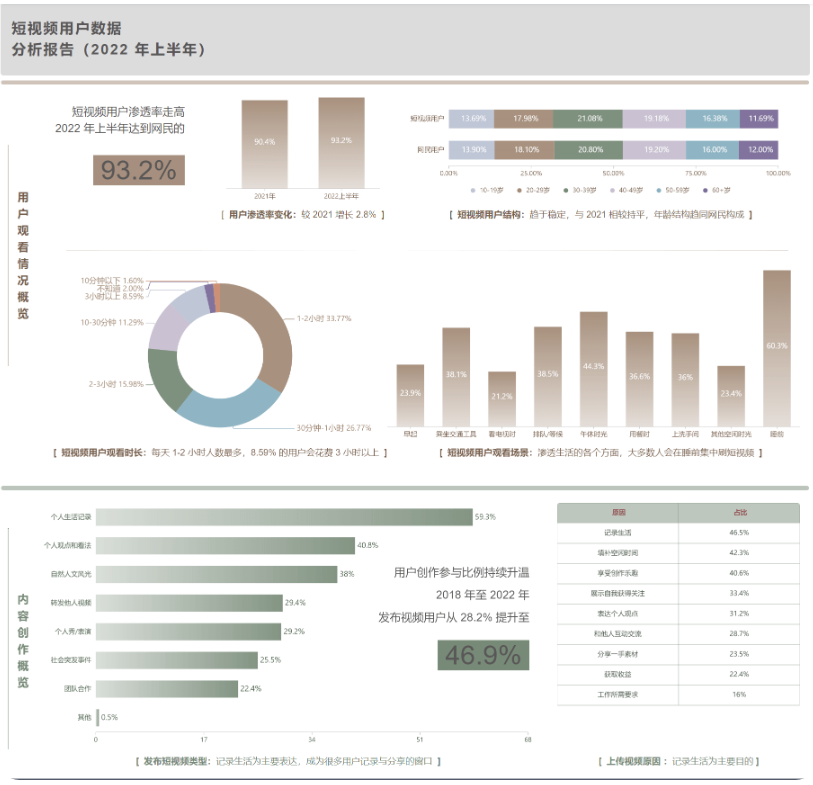The height and width of the screenshot is (785, 813).
Task: Select the 展示自我获得关注 table row
Action: point(678,594)
